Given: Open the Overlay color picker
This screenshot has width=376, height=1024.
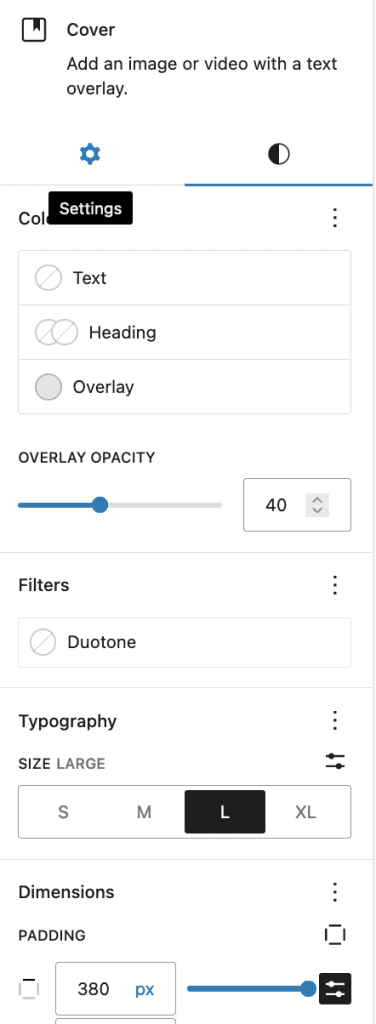Looking at the screenshot, I should 185,387.
